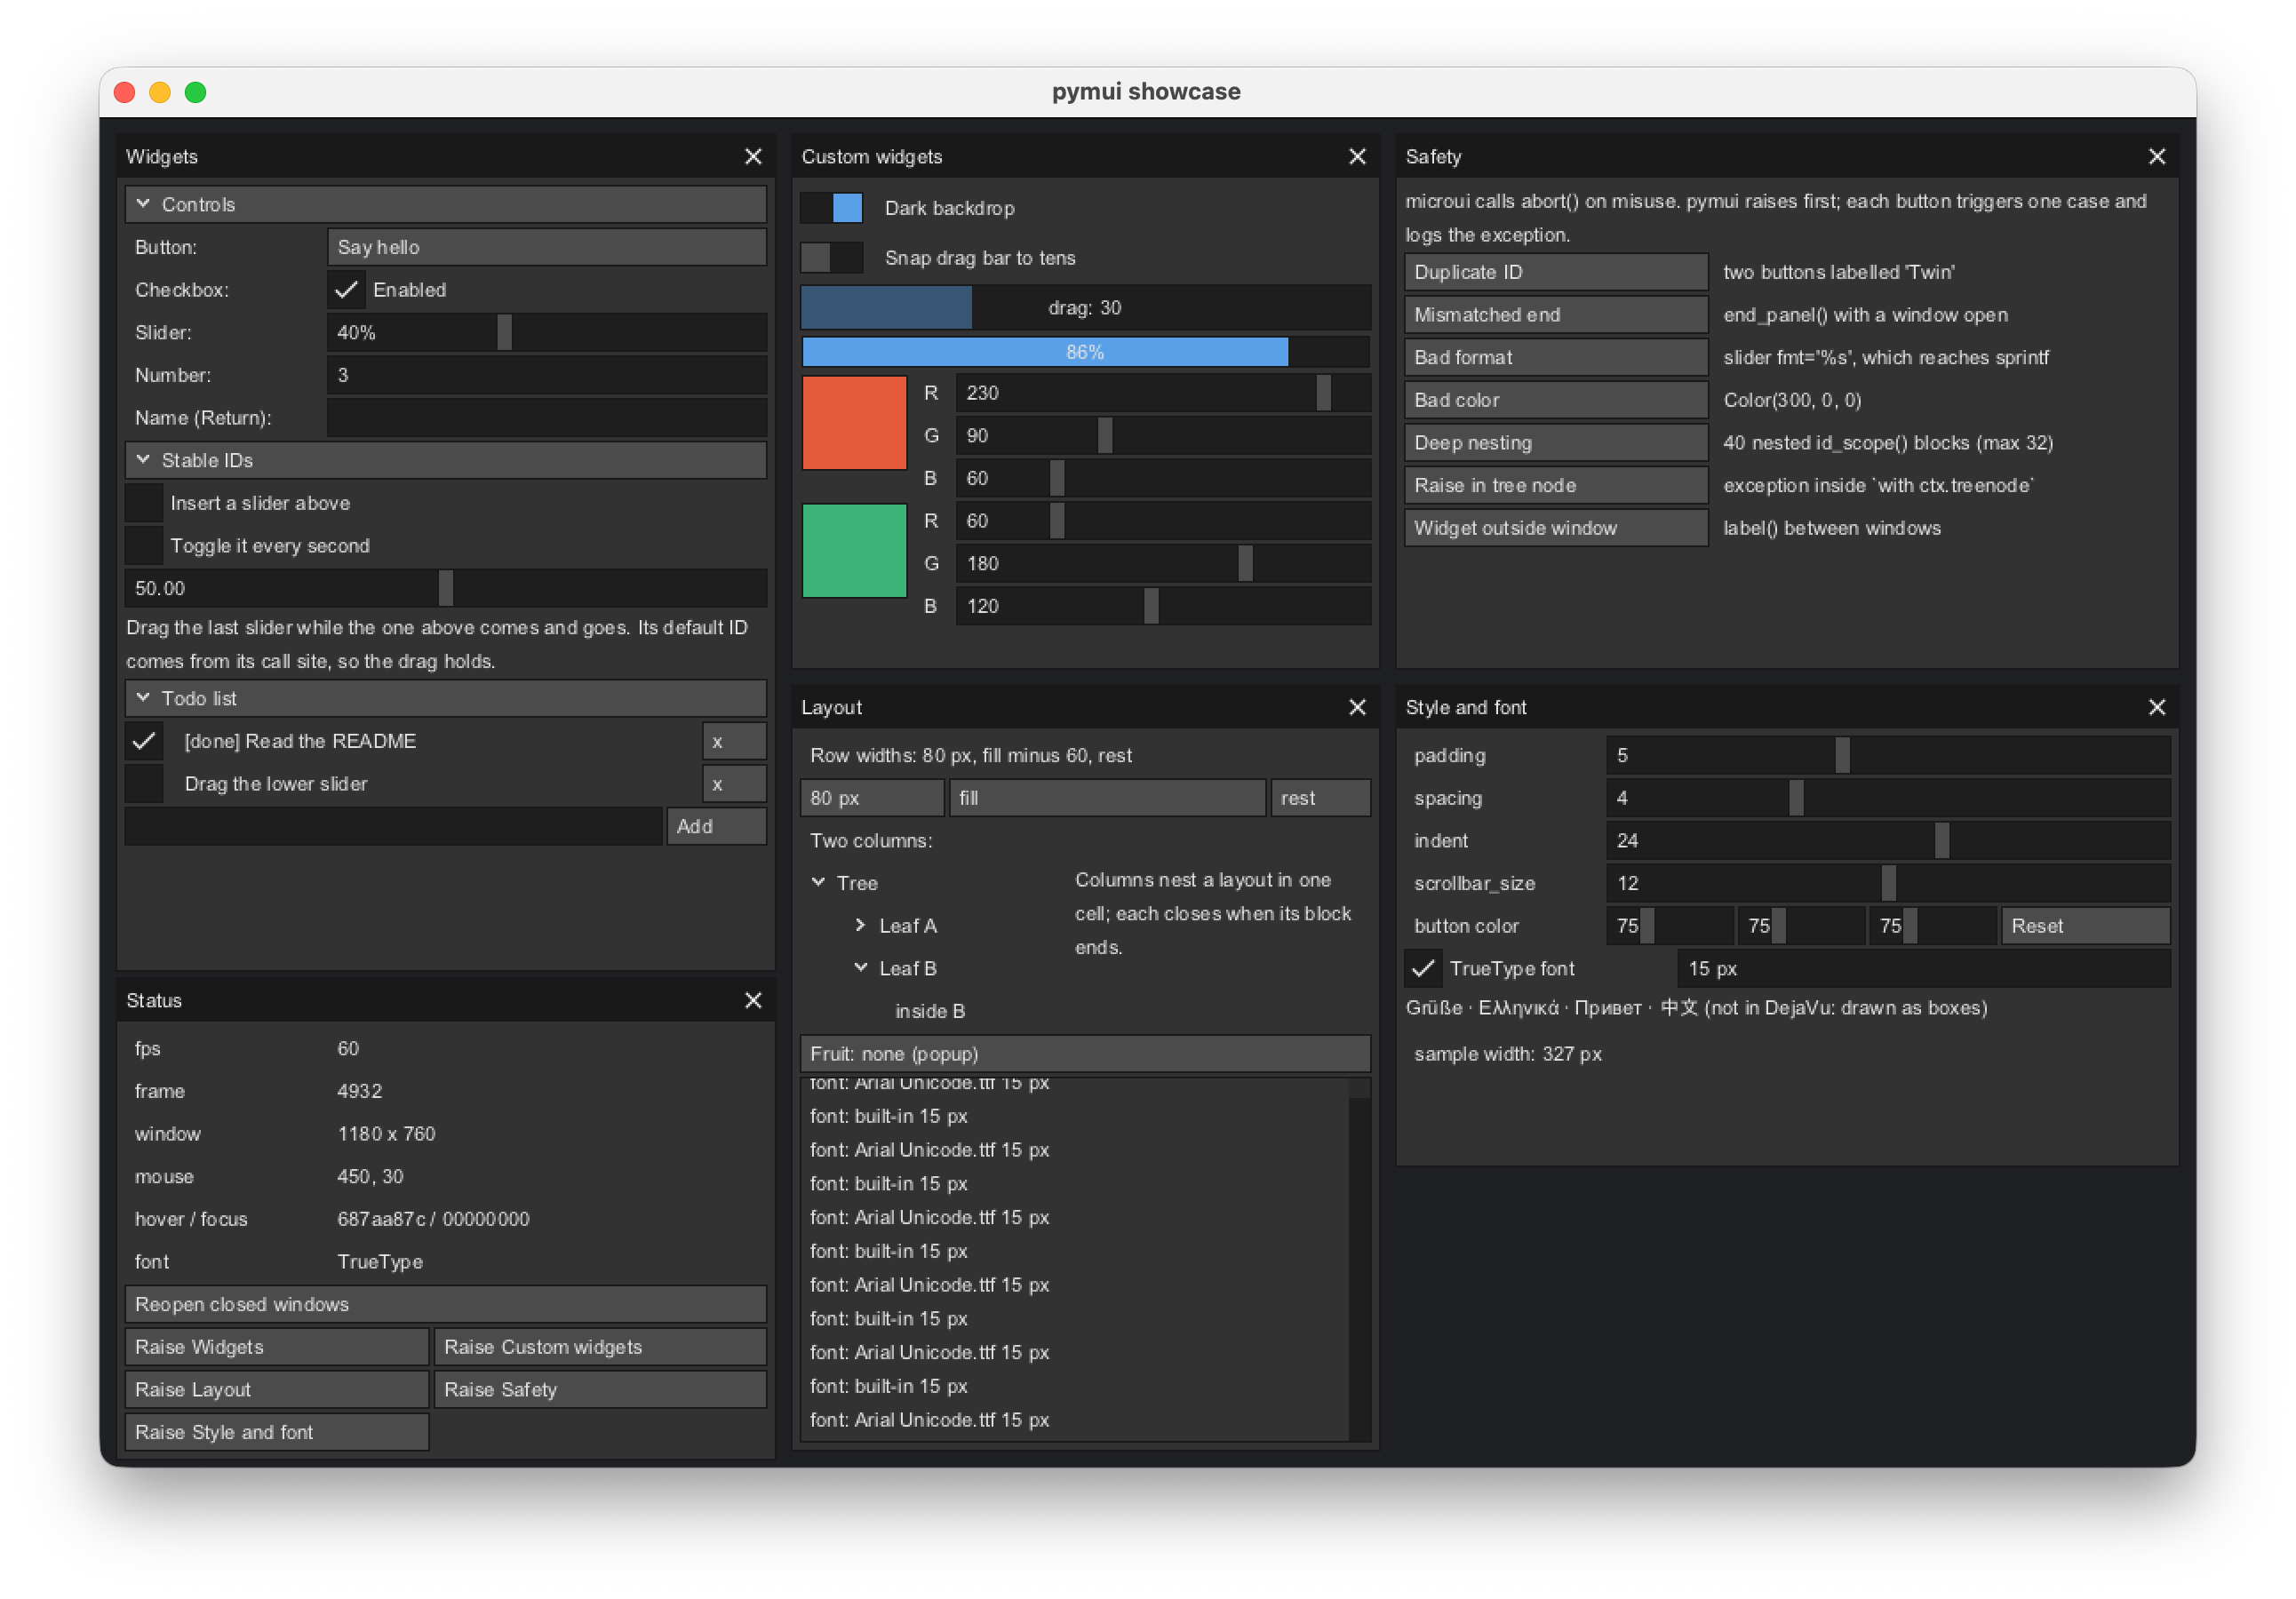
Task: Reset the button color
Action: point(2085,926)
